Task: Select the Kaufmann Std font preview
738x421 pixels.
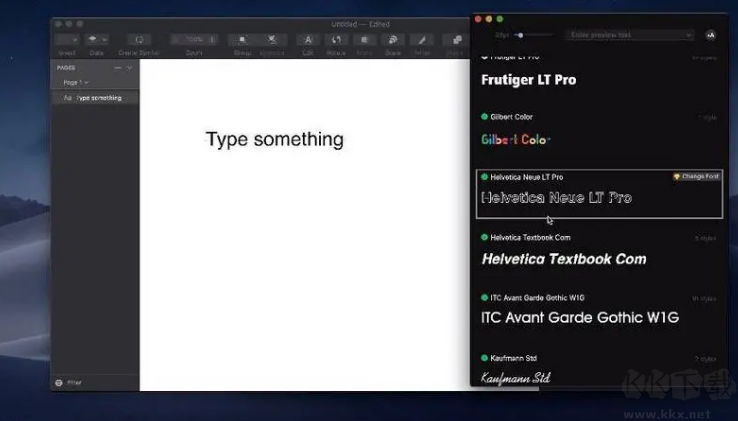Action: click(515, 378)
